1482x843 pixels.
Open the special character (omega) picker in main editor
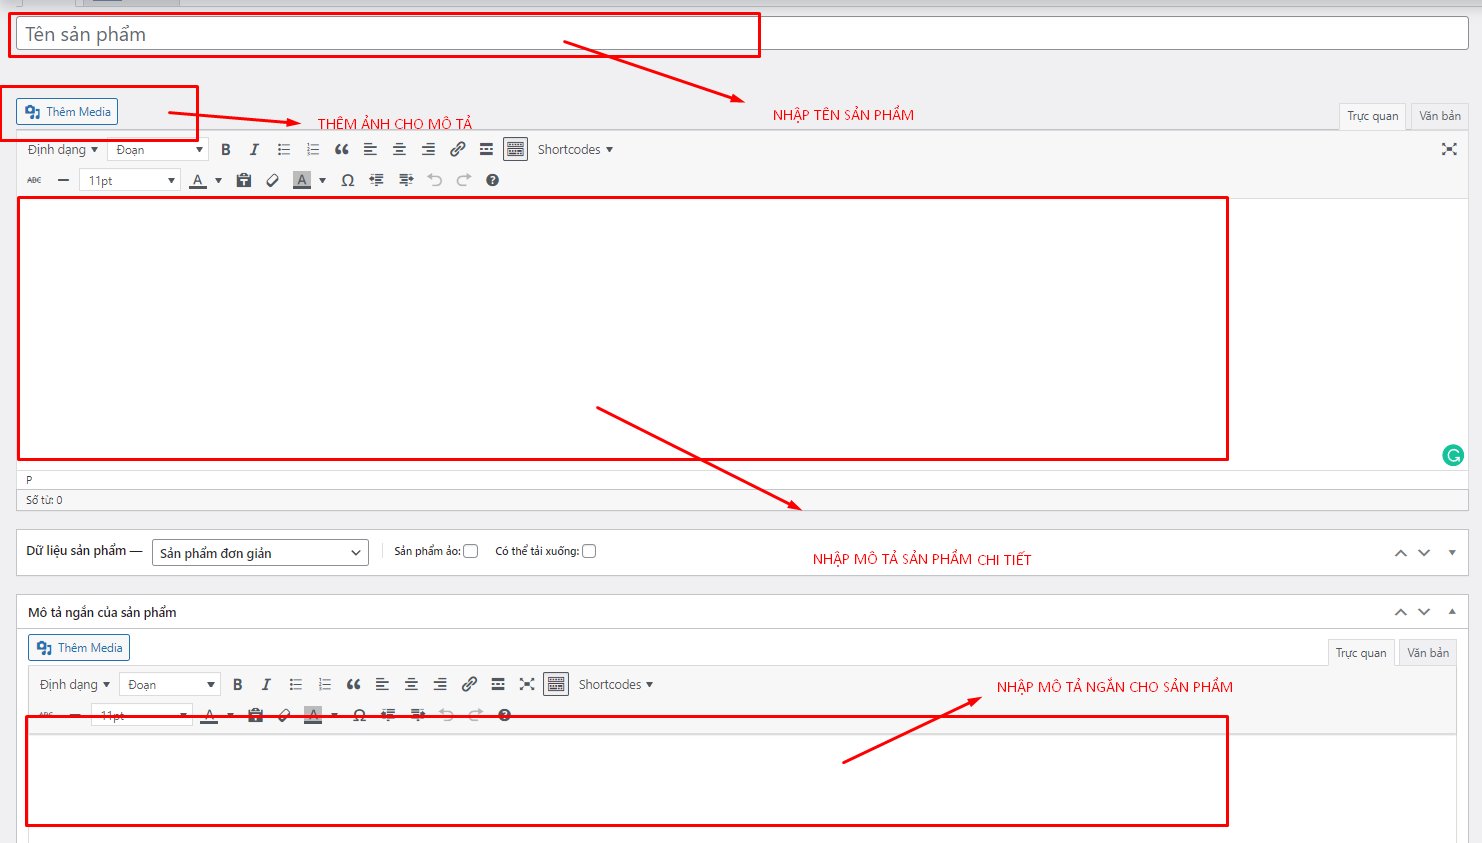[347, 181]
